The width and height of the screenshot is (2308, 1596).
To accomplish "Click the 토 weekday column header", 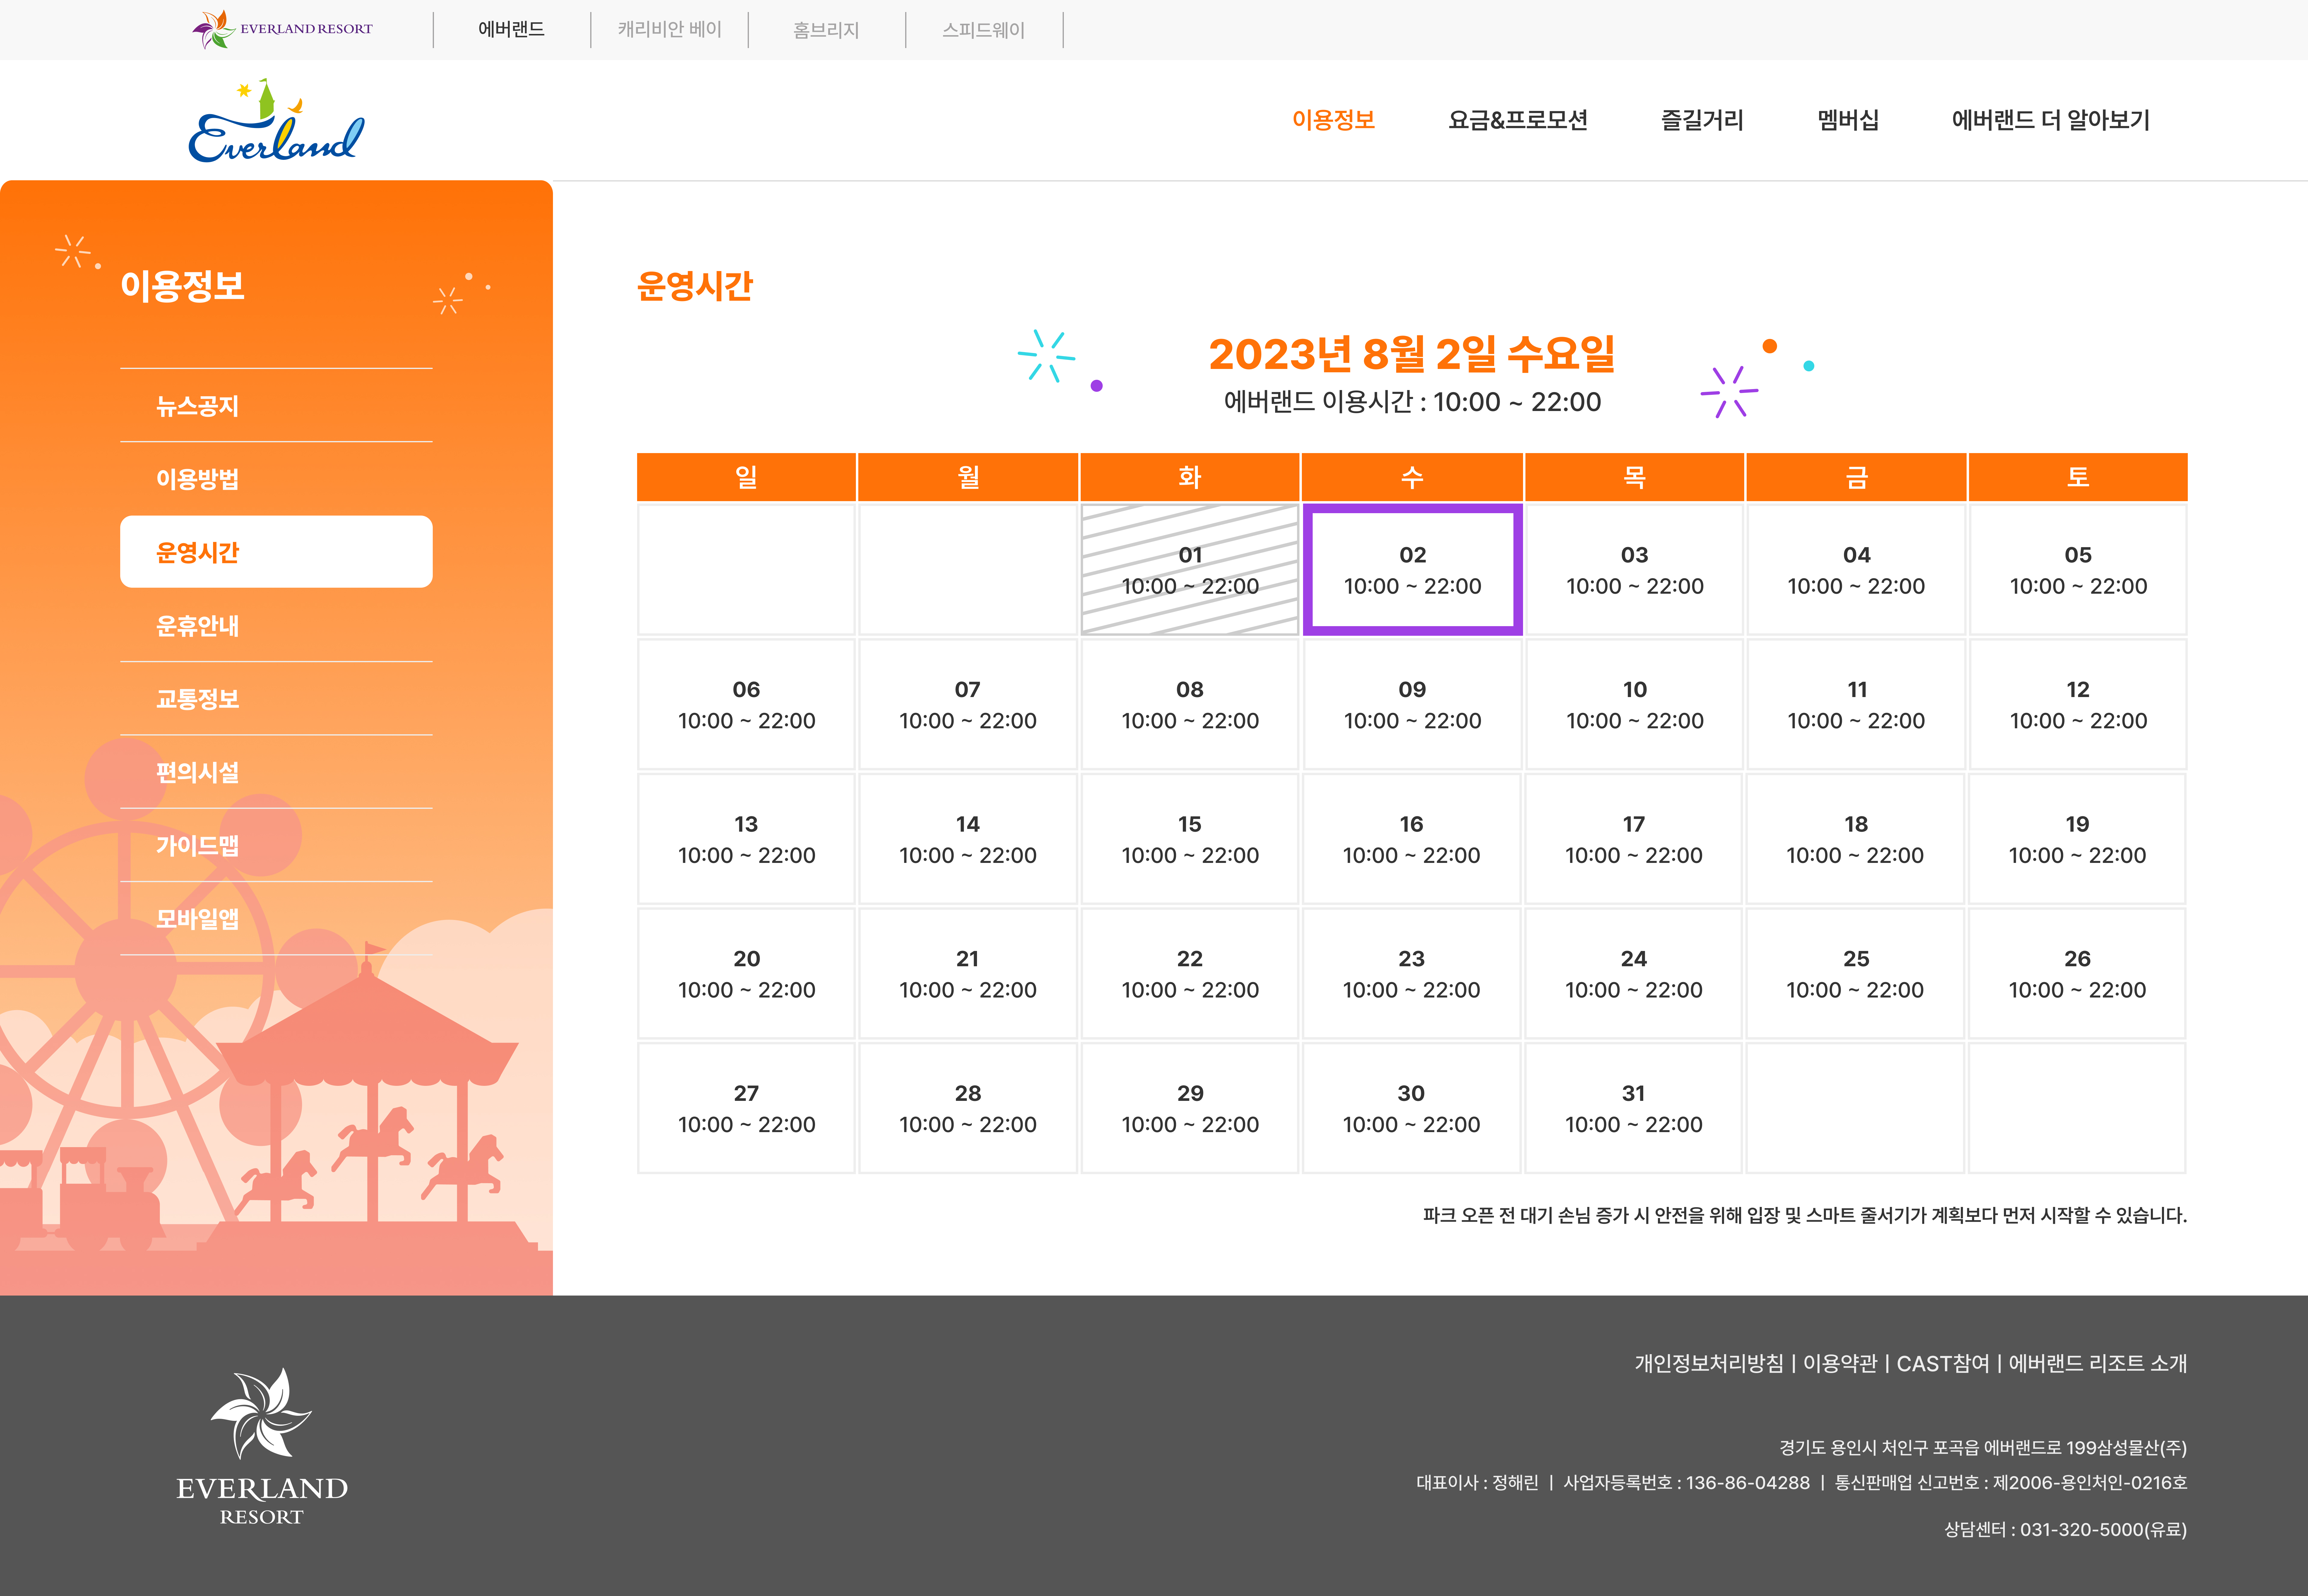I will tap(2078, 477).
